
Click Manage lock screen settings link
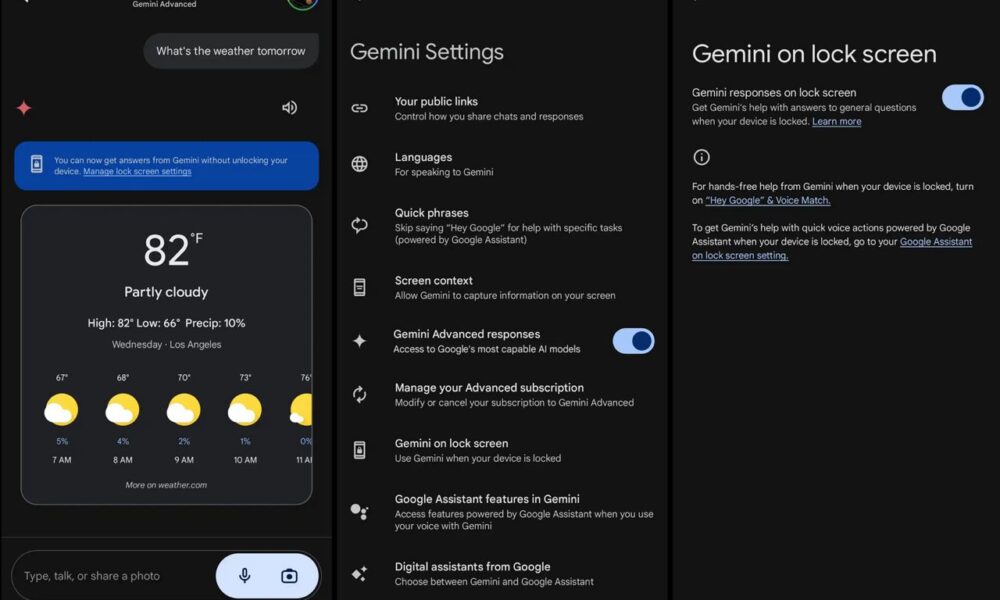tap(137, 172)
